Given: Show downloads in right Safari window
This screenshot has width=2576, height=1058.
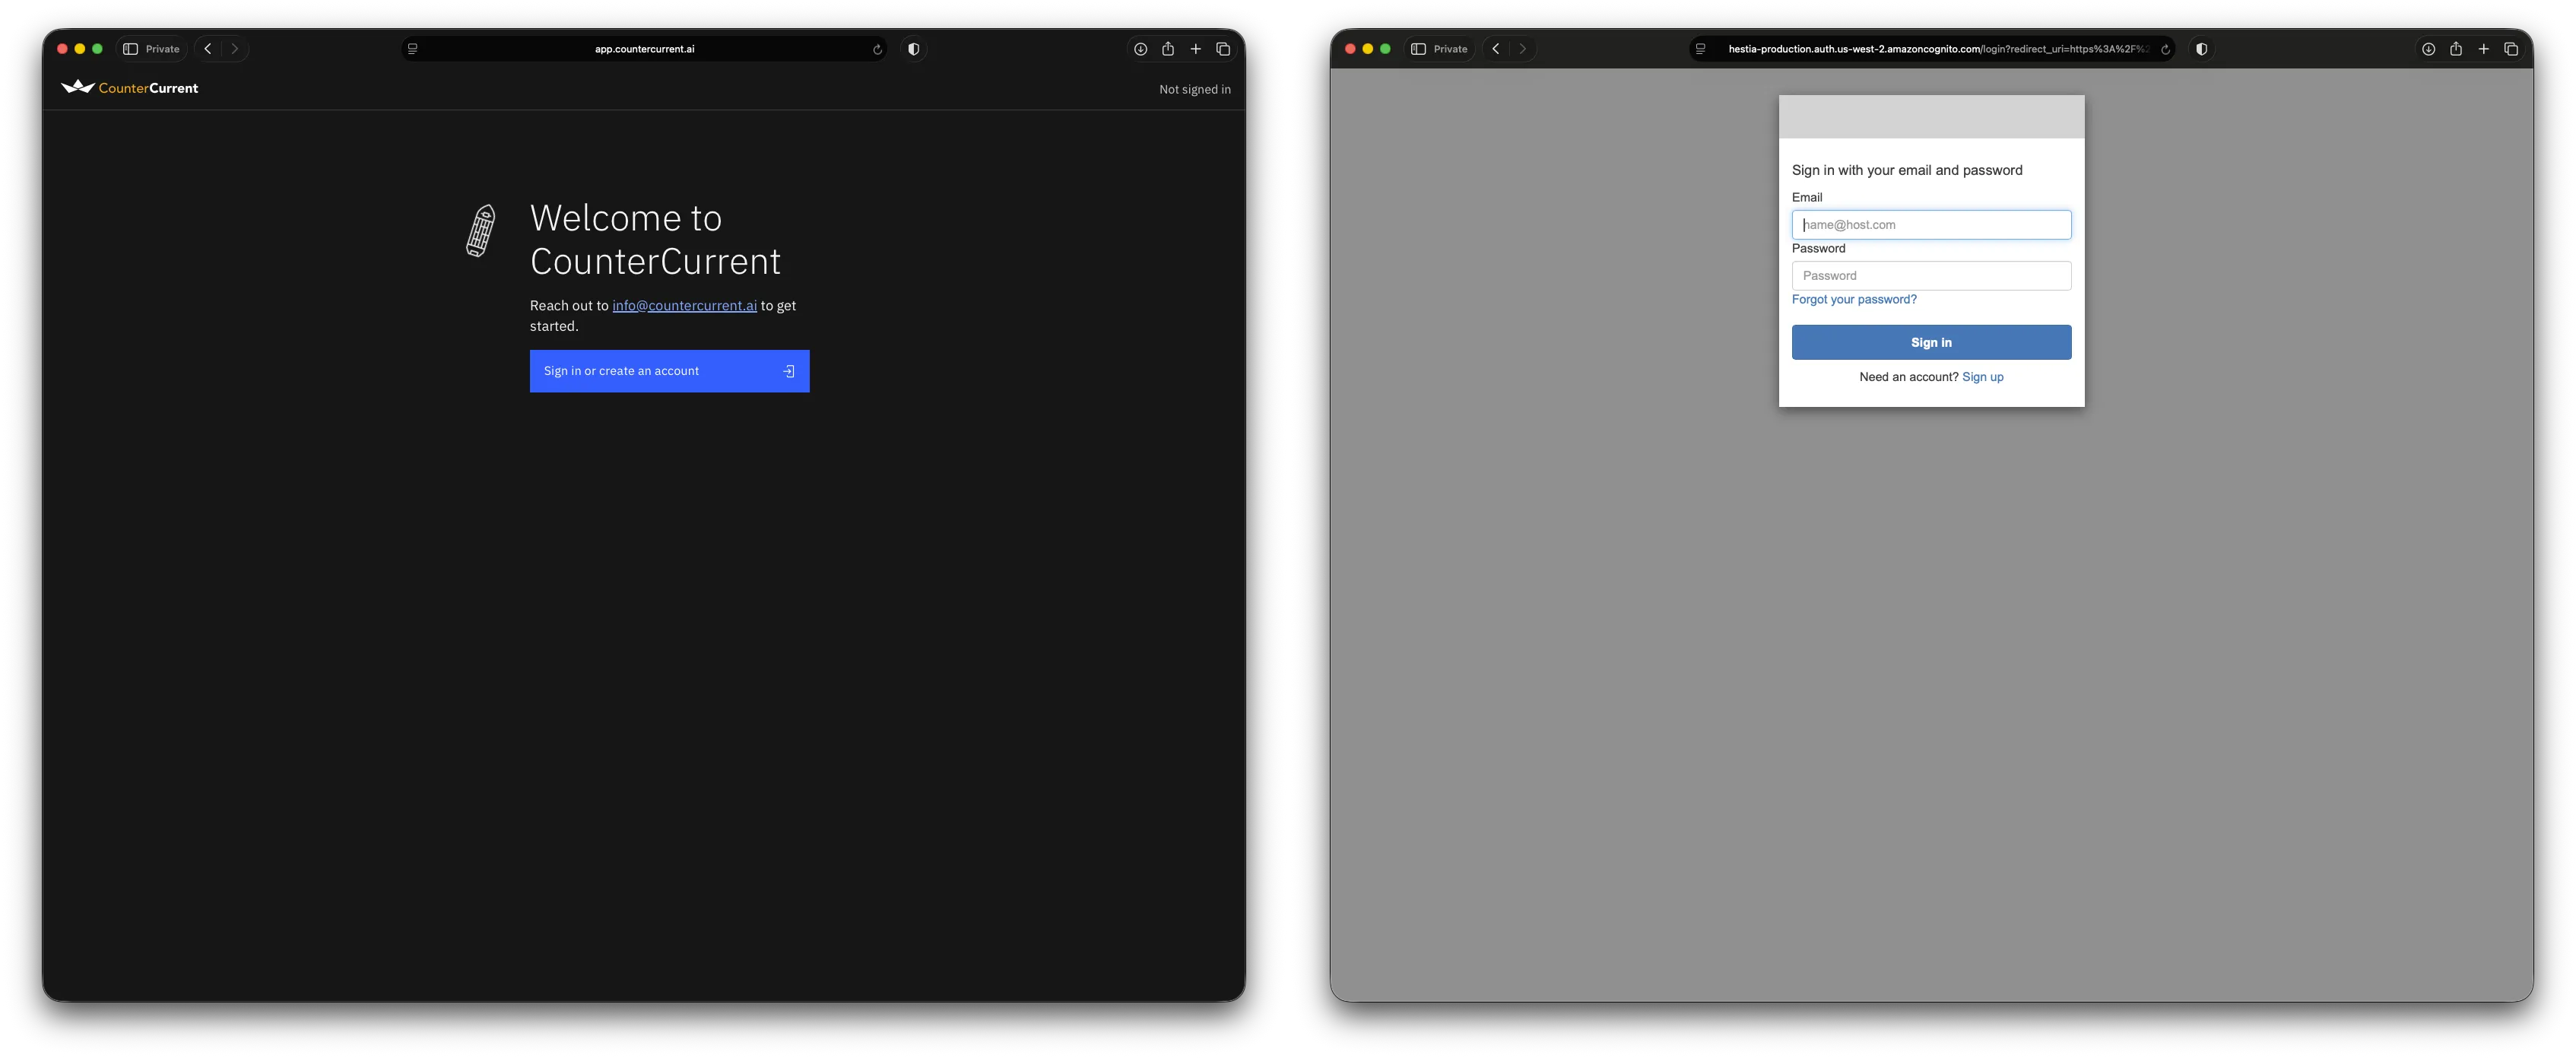Looking at the screenshot, I should [x=2428, y=49].
